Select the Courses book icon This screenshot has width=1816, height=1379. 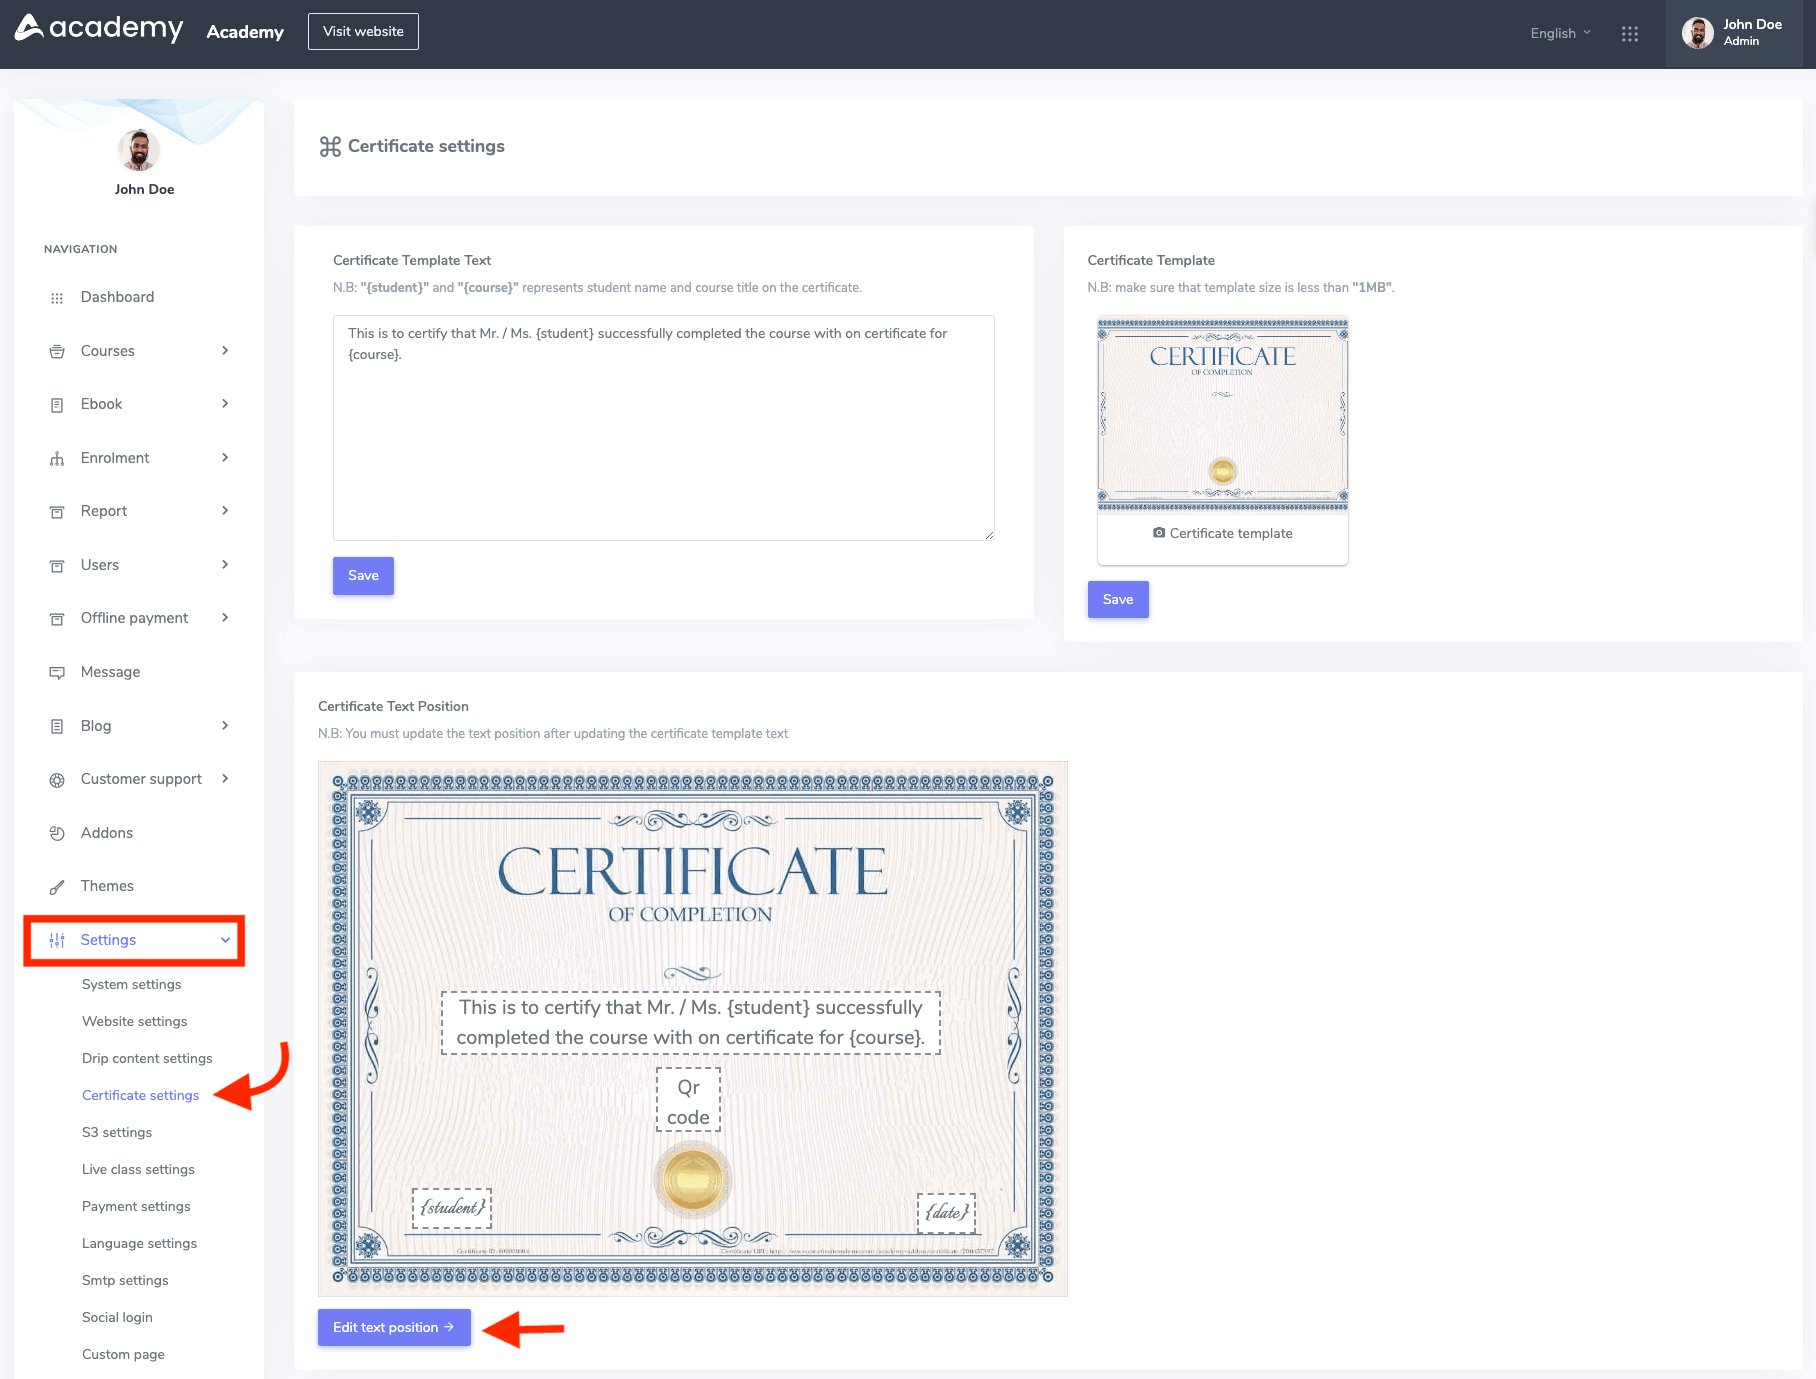[57, 350]
